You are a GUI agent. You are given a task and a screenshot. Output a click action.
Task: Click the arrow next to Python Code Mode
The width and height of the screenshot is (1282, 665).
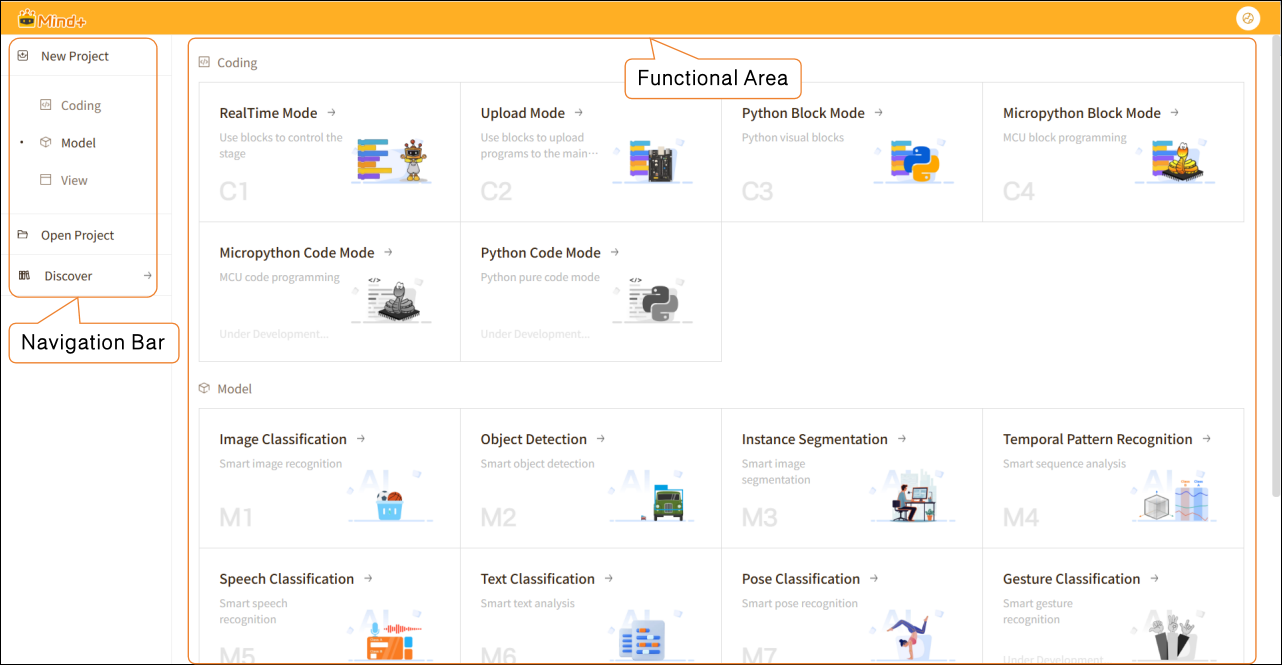tap(615, 253)
